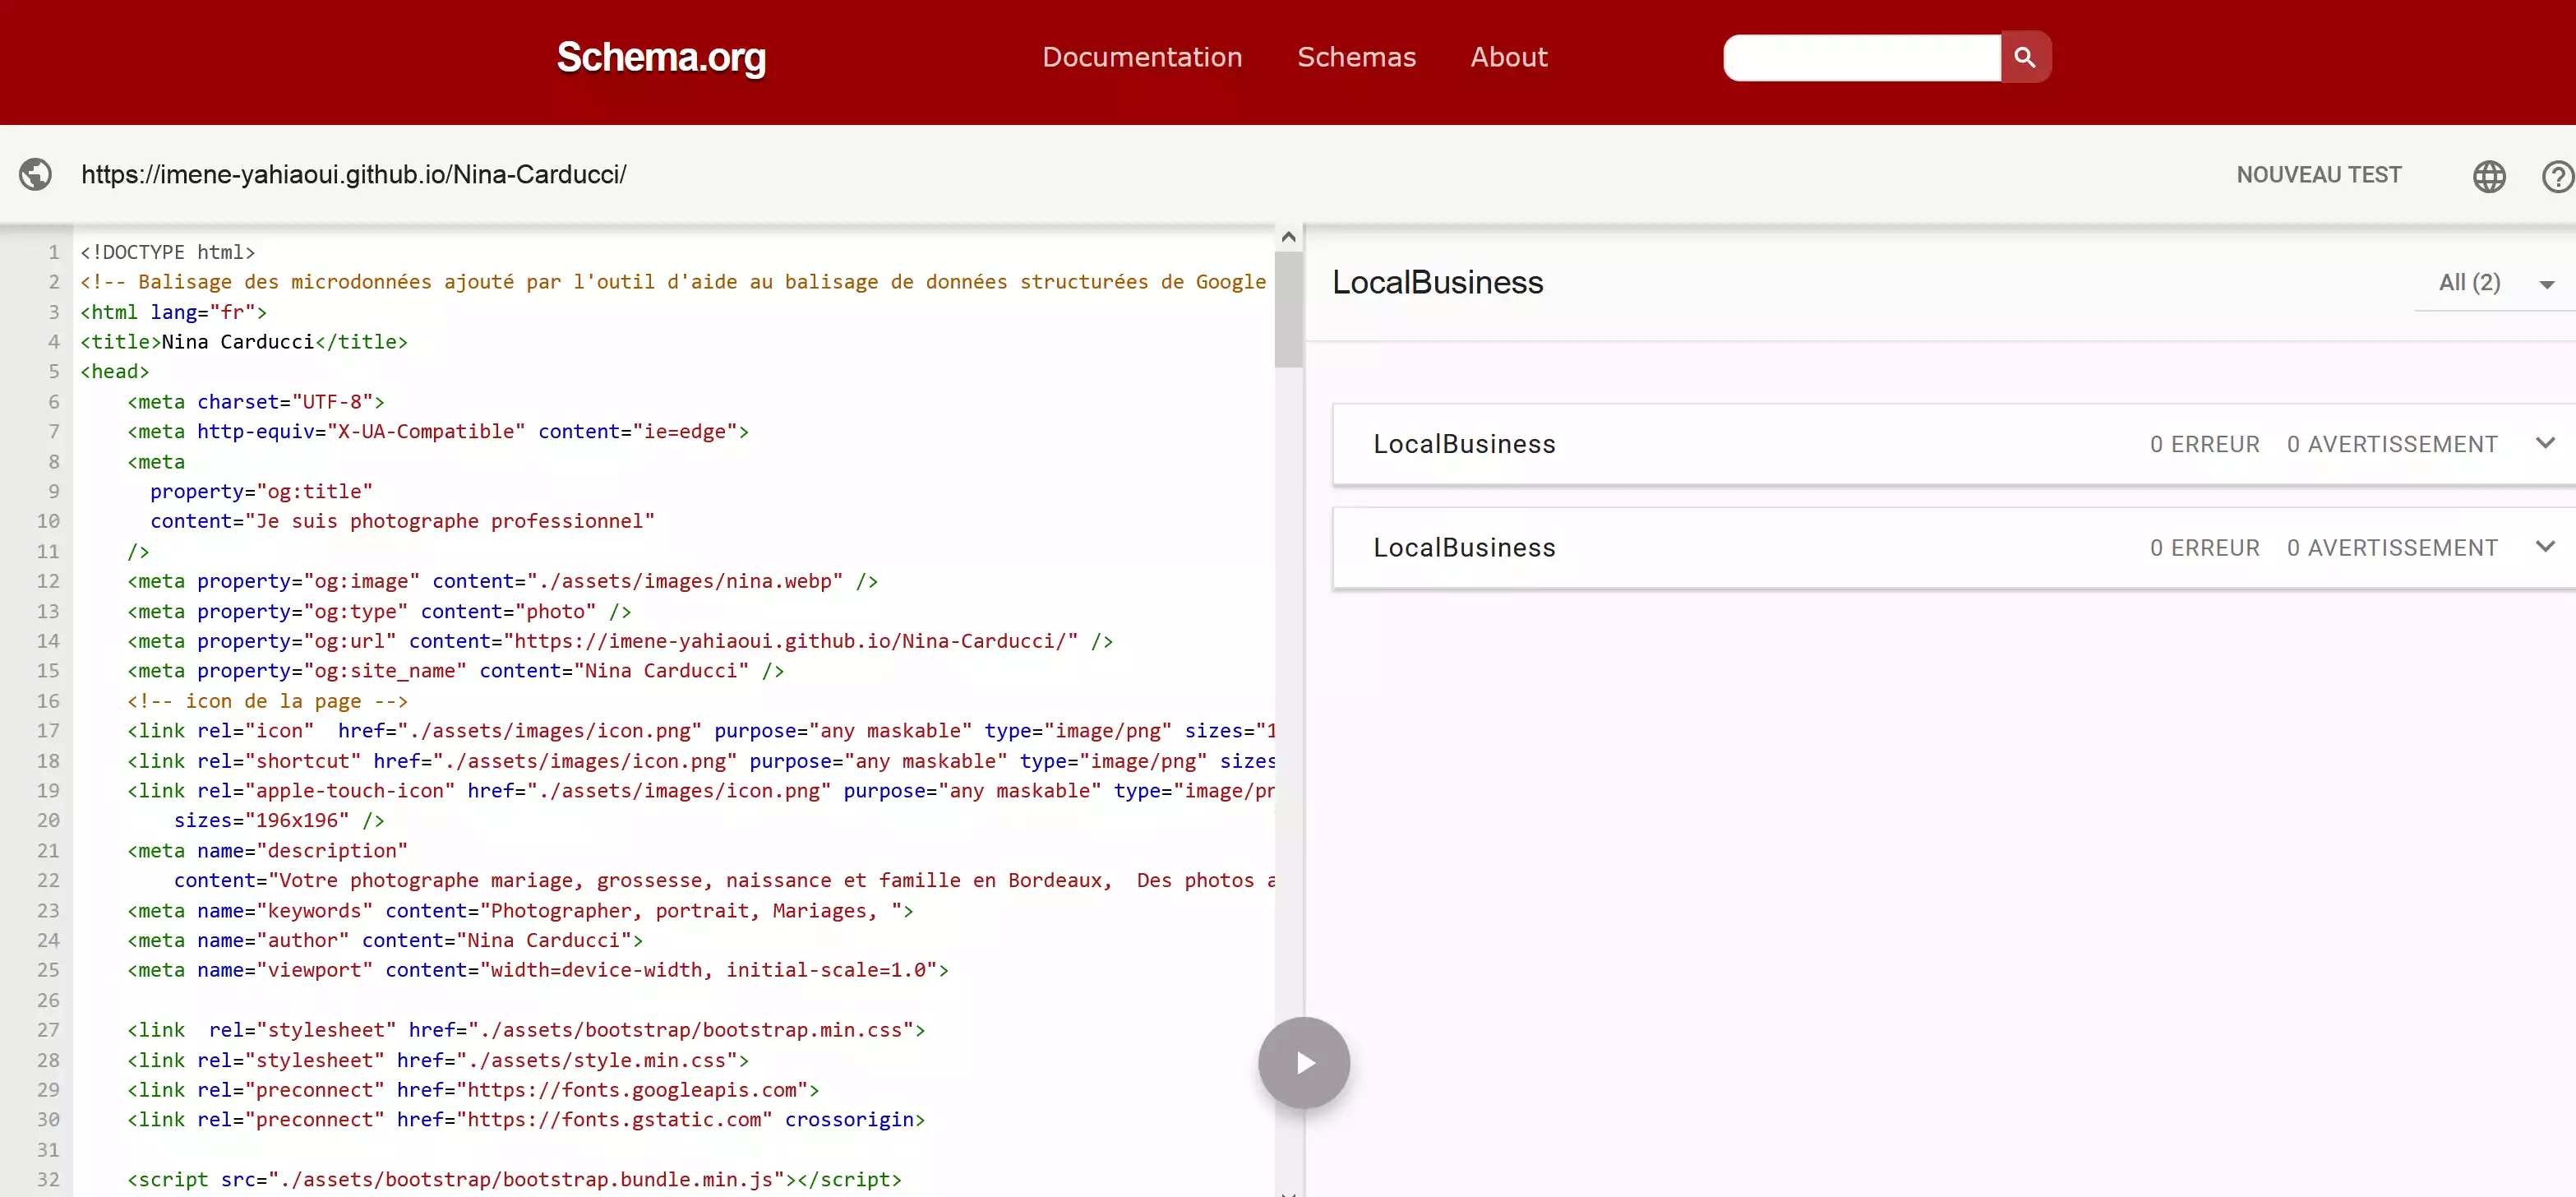Viewport: 2576px width, 1197px height.
Task: Click the LocalBusiness panel heading
Action: 1437,283
